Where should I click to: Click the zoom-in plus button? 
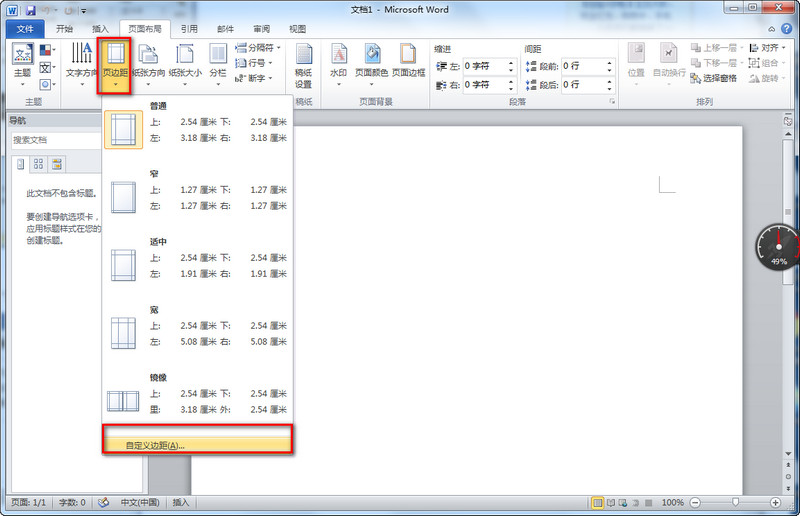point(776,502)
